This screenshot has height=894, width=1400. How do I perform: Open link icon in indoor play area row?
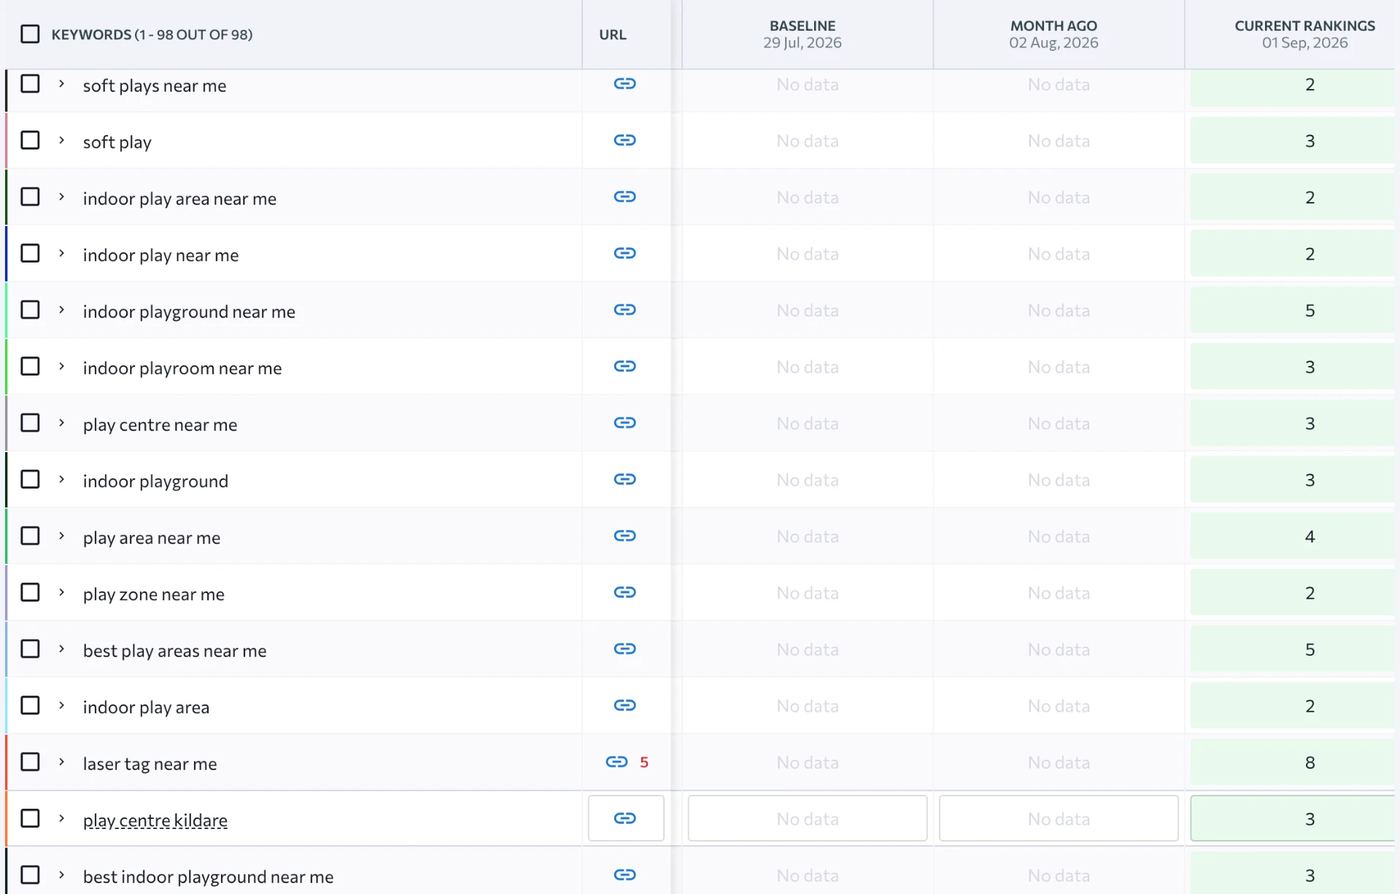(x=625, y=705)
